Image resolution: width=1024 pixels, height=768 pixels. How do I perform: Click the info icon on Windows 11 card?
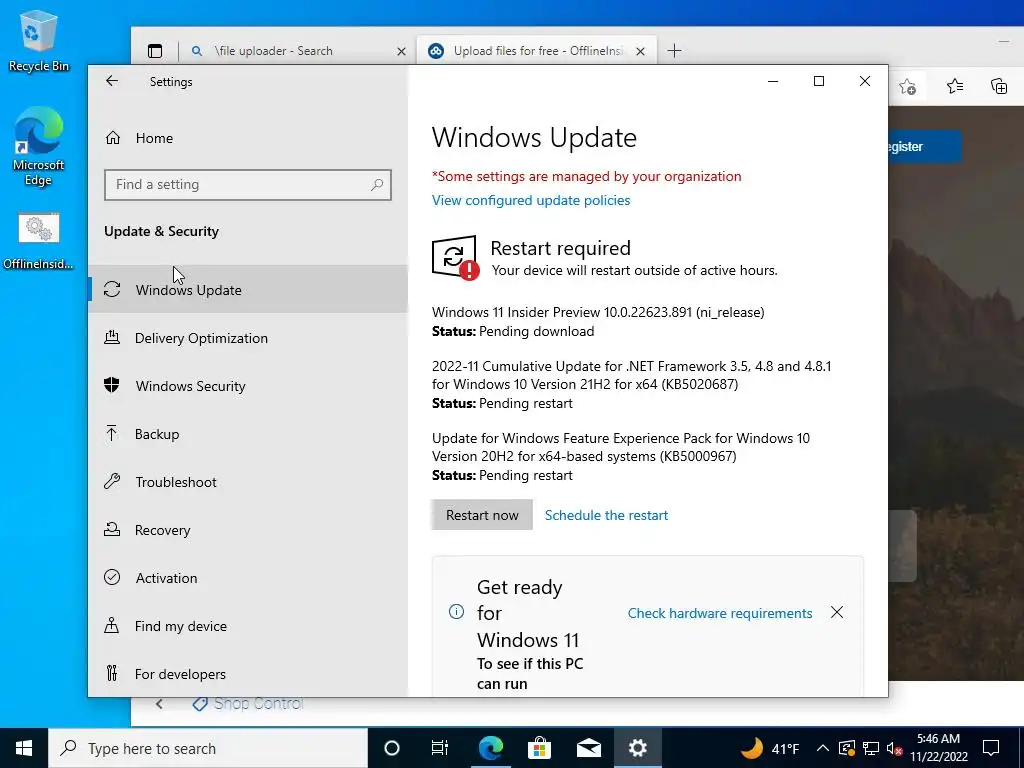click(456, 612)
